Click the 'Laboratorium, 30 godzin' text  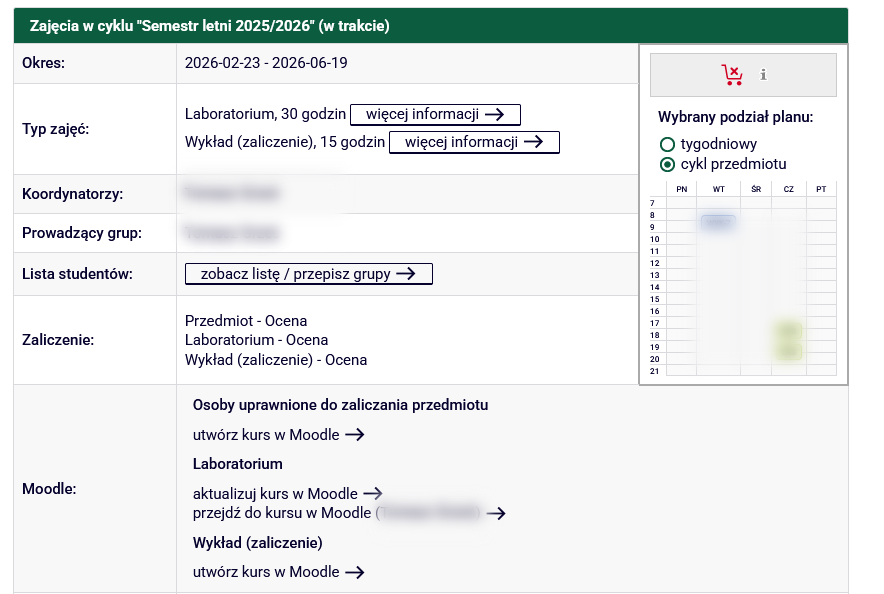[x=265, y=114]
